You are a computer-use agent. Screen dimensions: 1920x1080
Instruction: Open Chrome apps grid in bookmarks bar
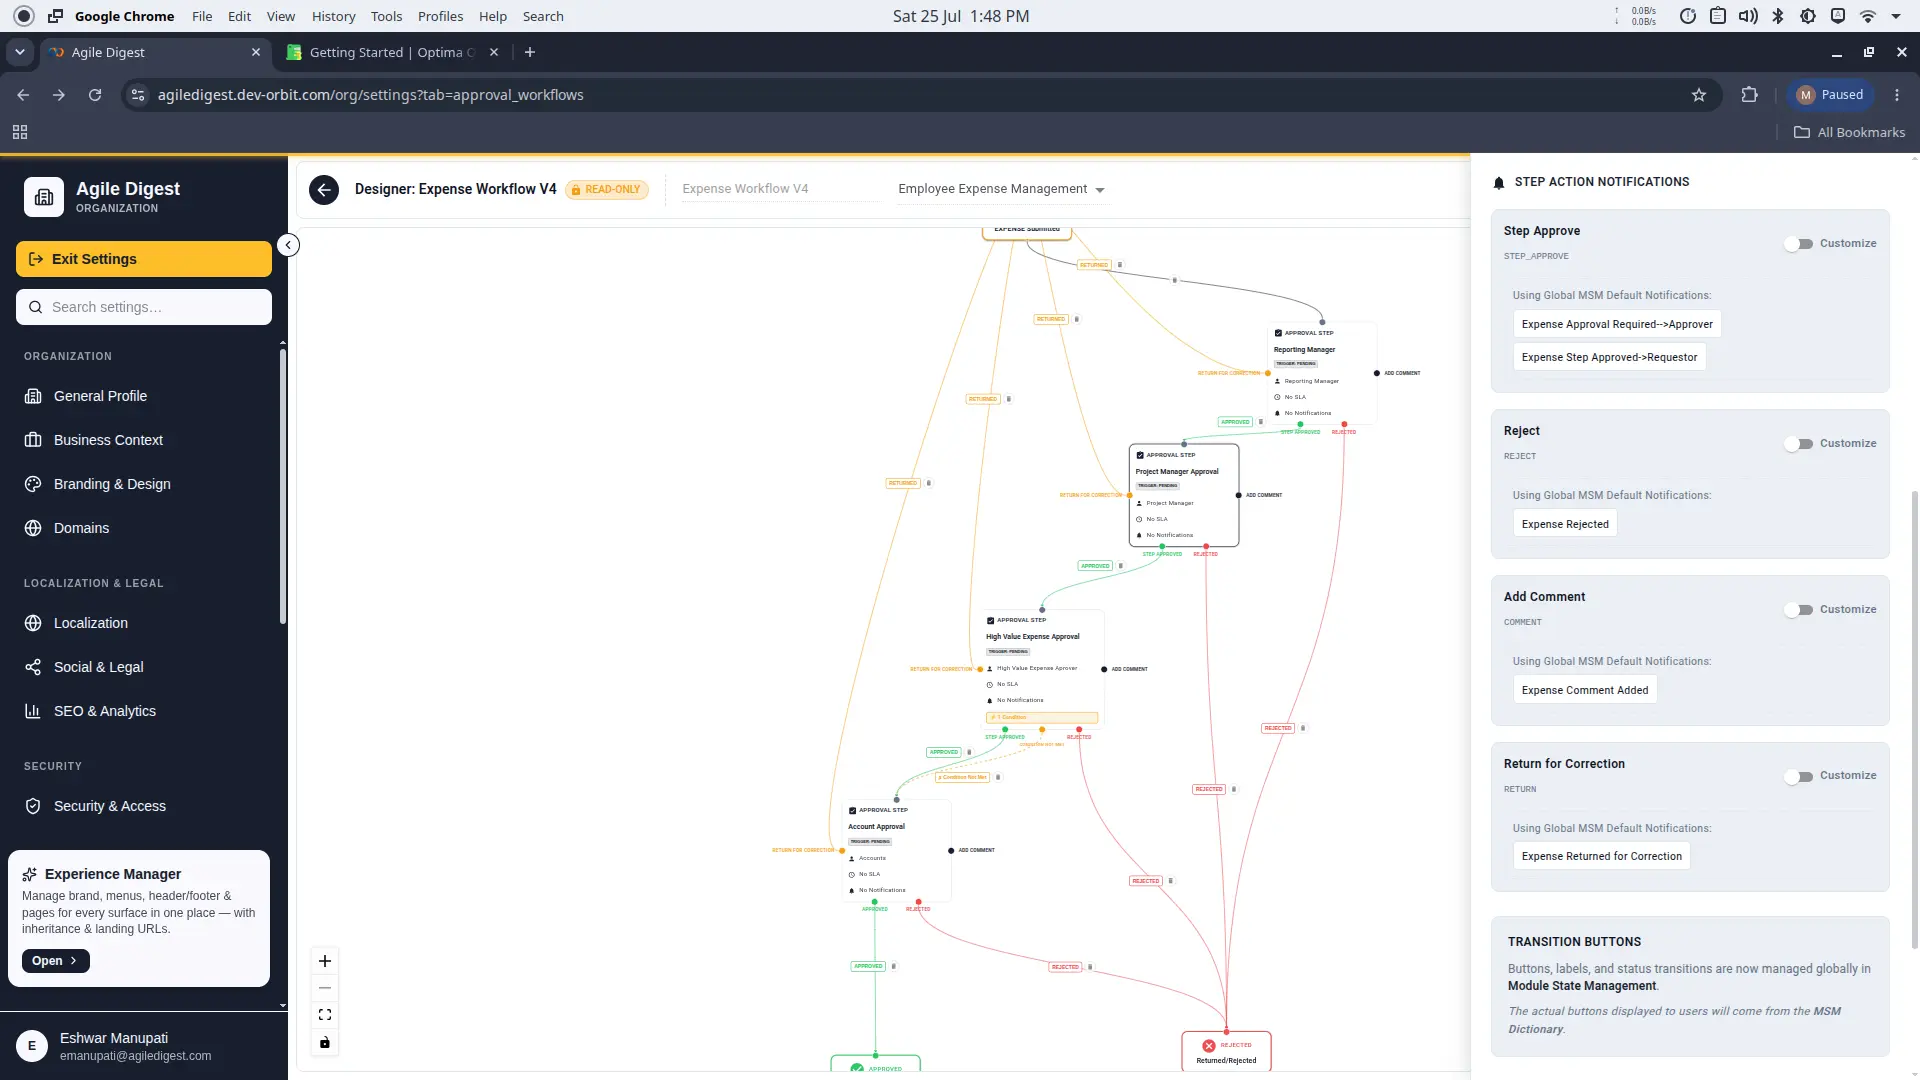(x=20, y=132)
